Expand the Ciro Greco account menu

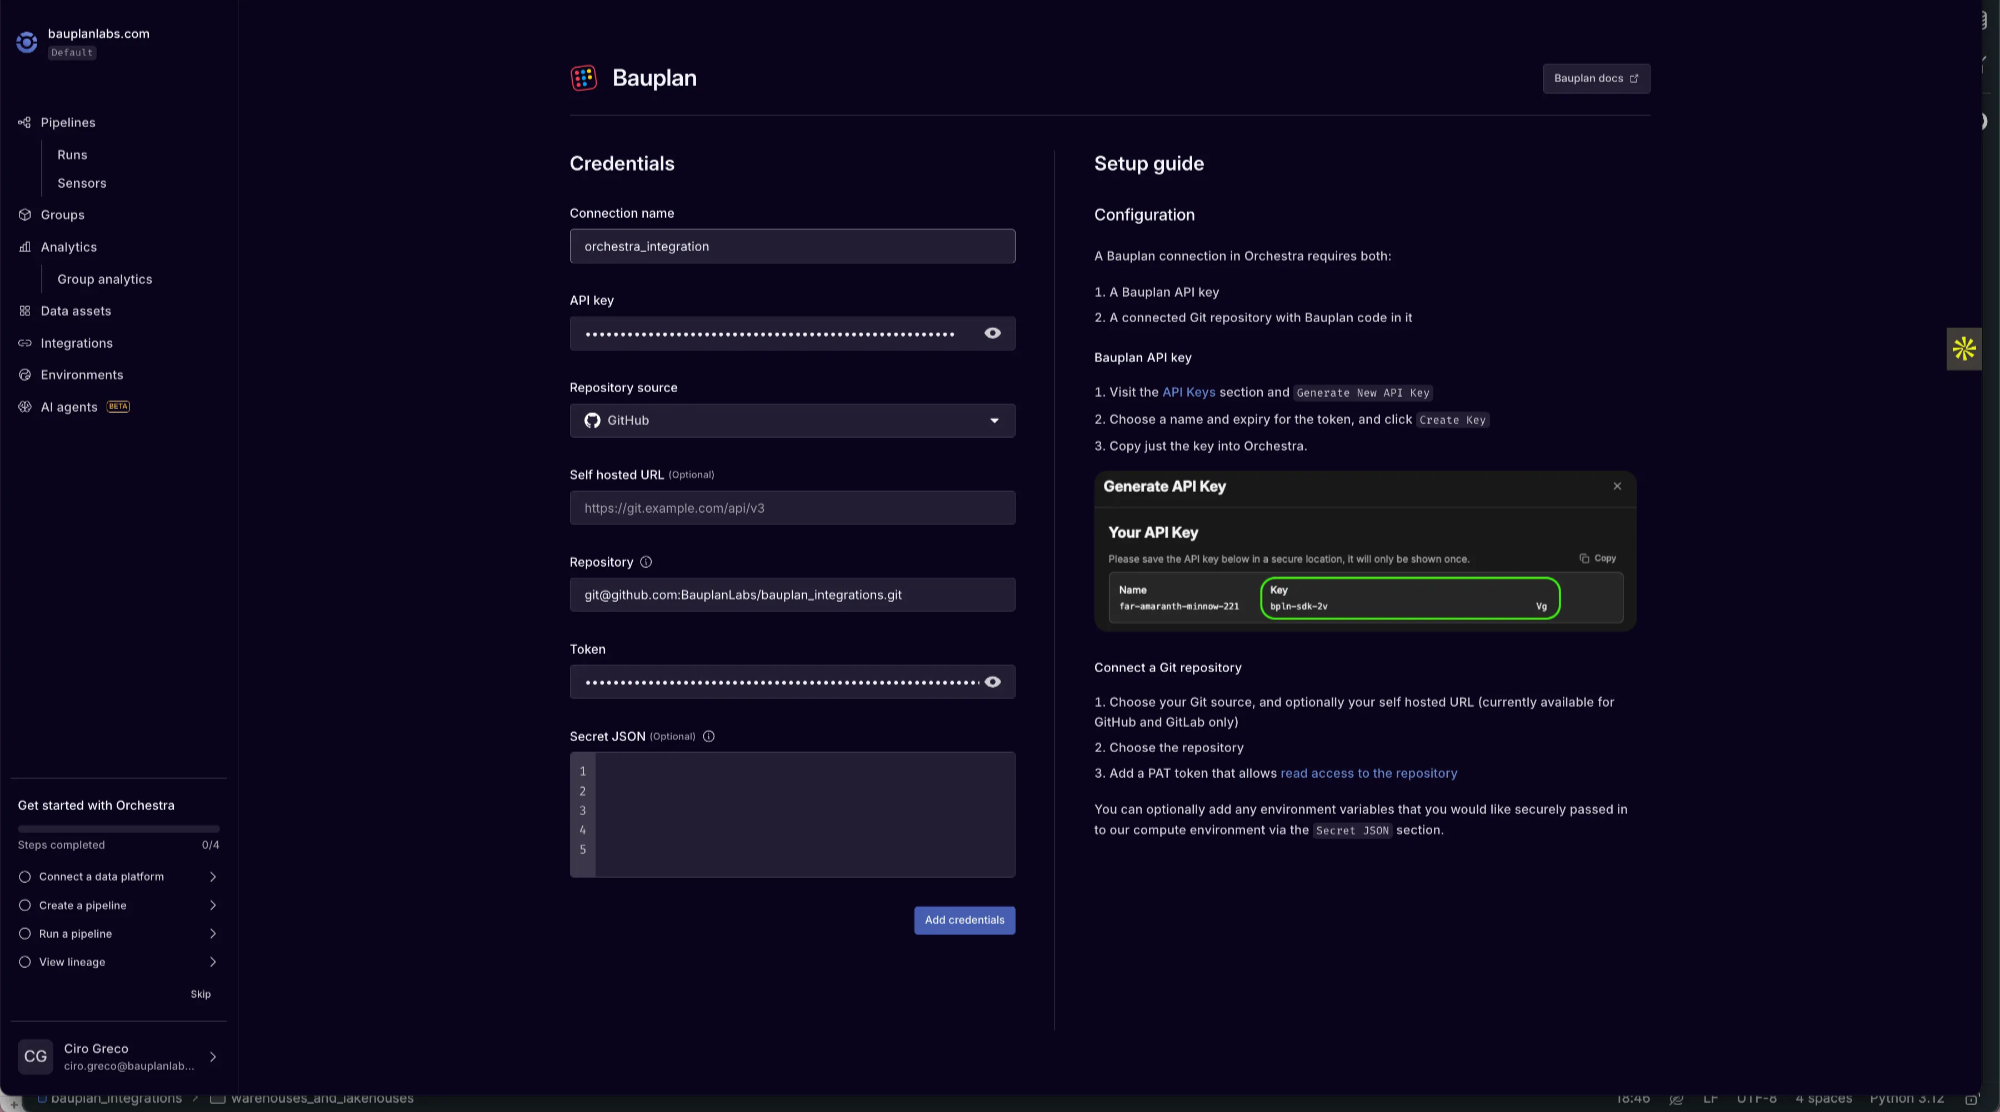[212, 1057]
